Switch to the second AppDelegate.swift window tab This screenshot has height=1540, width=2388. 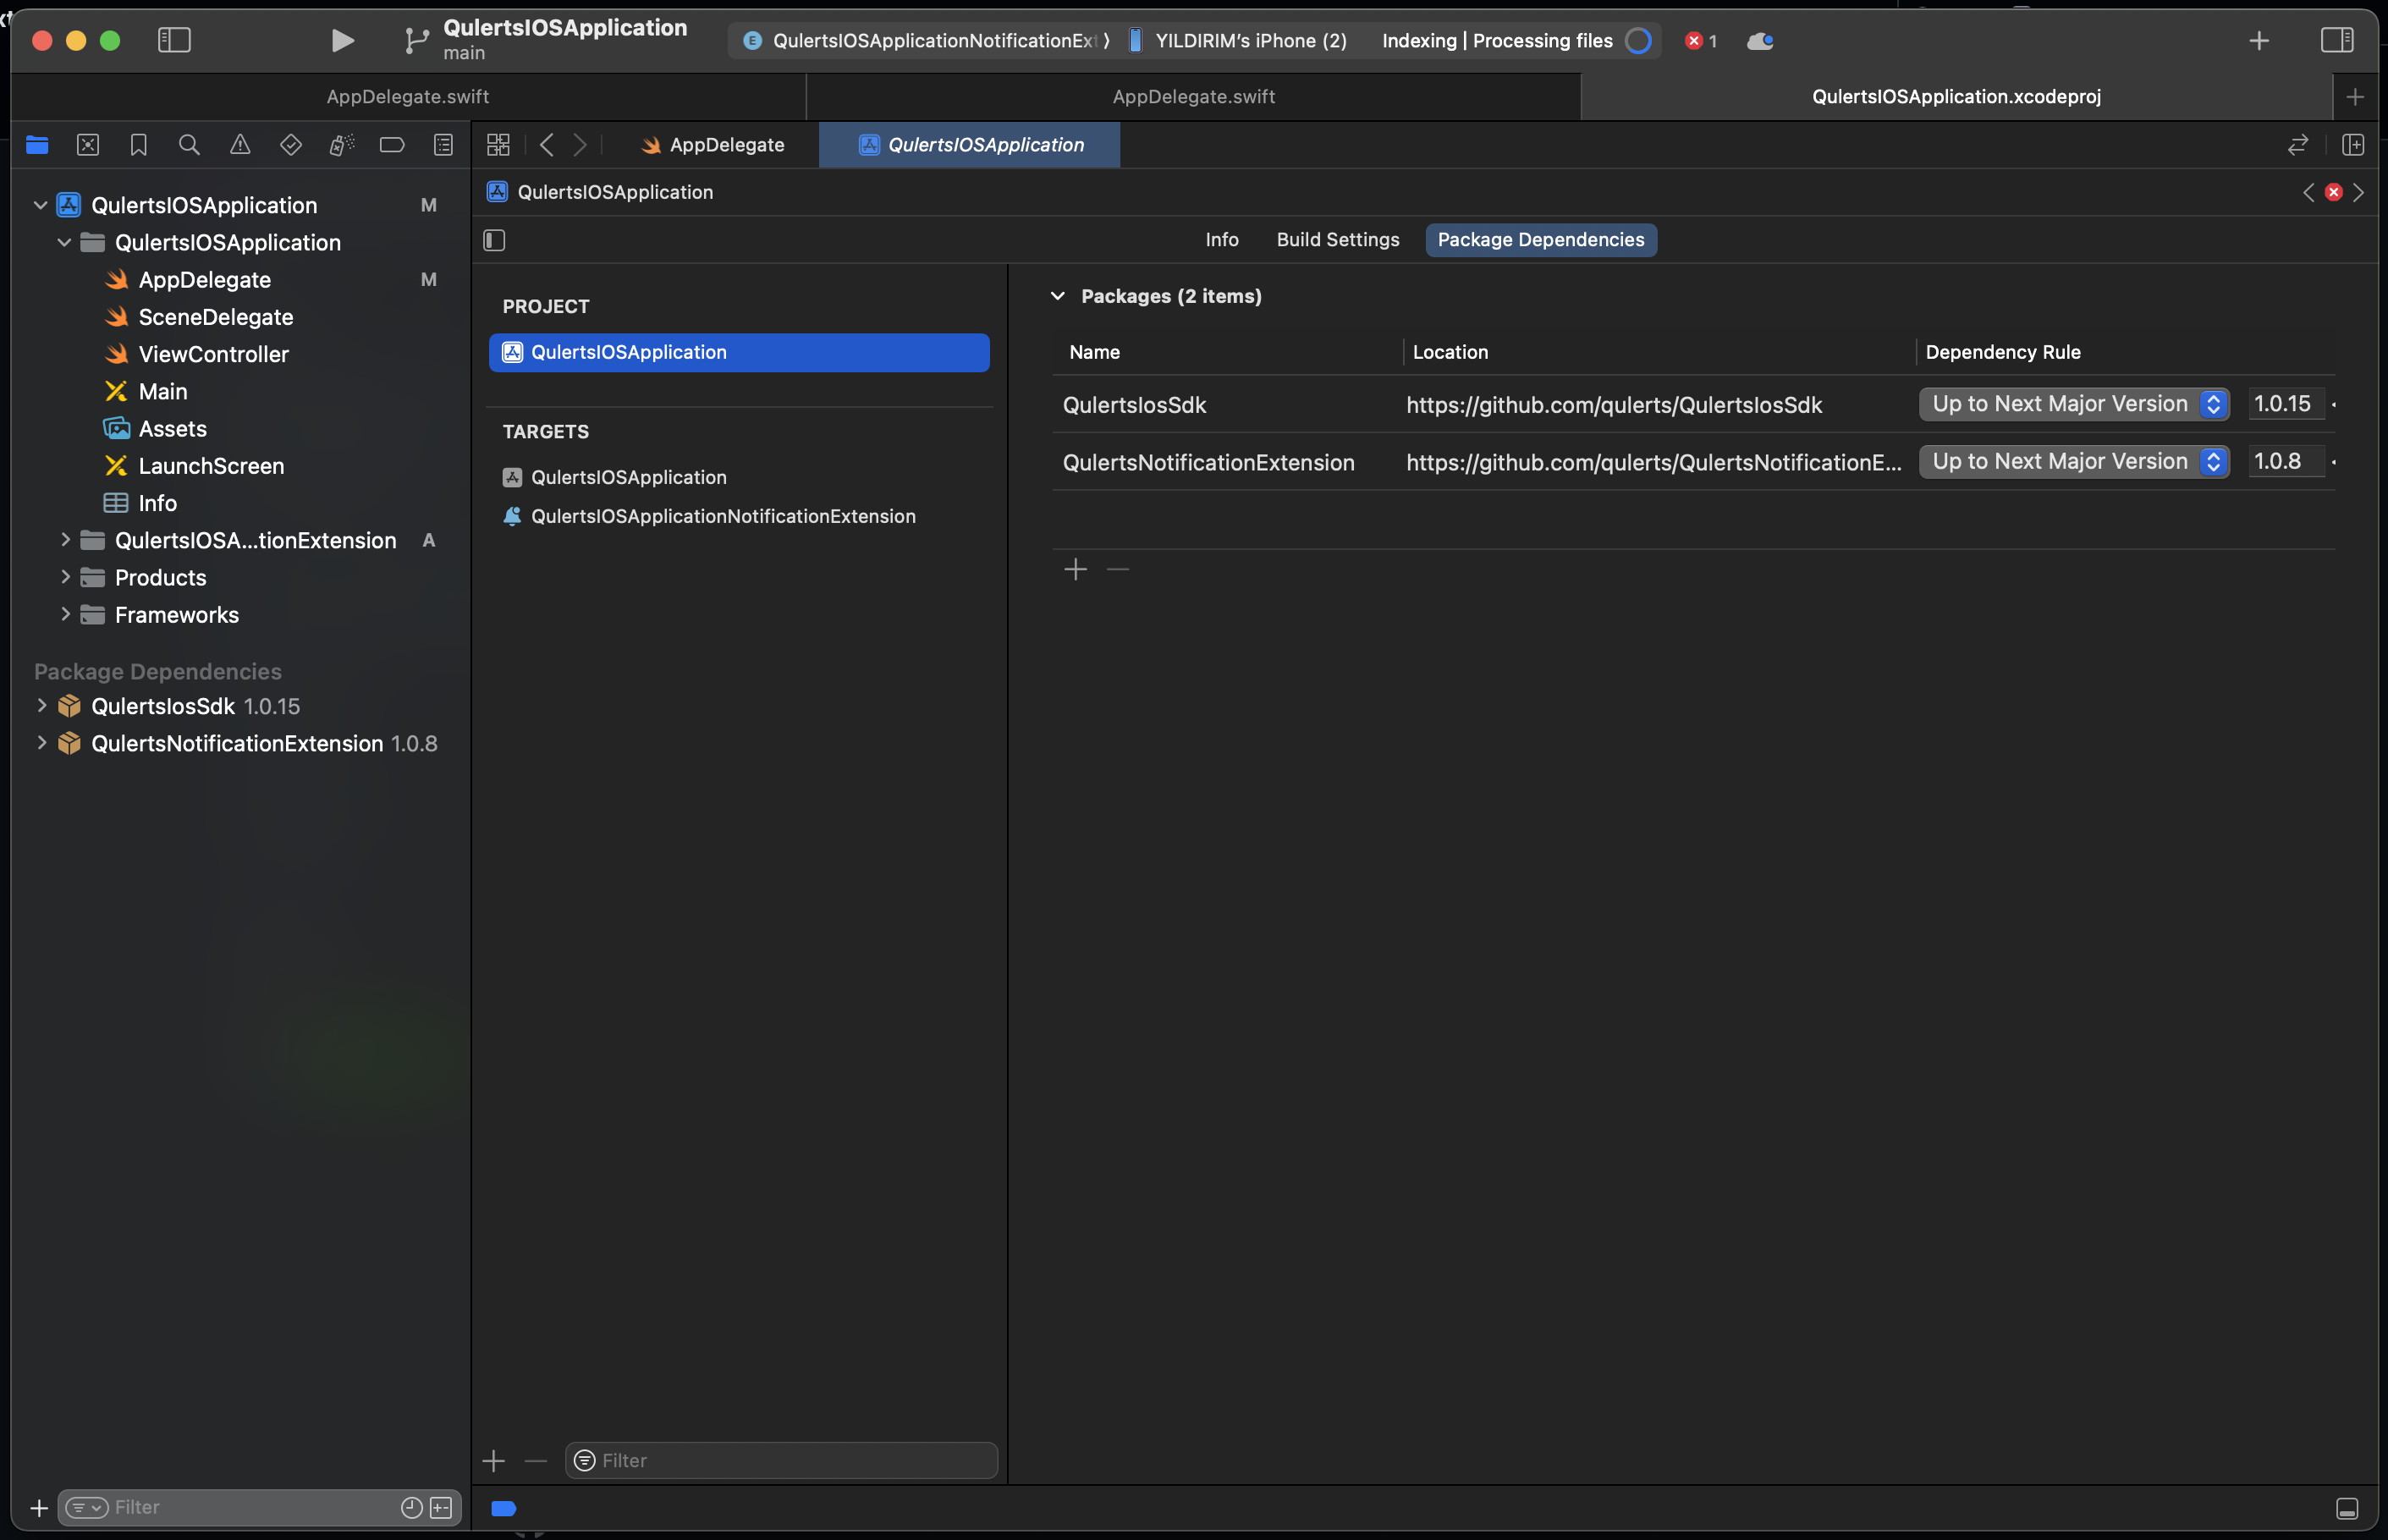(x=1193, y=96)
